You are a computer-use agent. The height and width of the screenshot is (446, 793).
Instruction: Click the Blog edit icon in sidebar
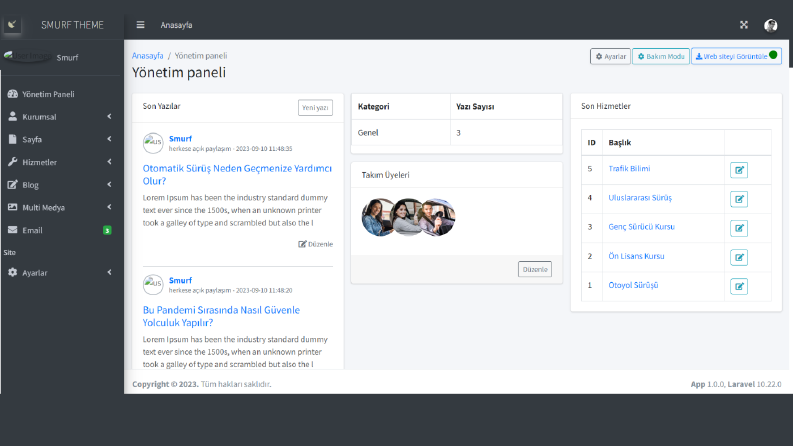[13, 185]
